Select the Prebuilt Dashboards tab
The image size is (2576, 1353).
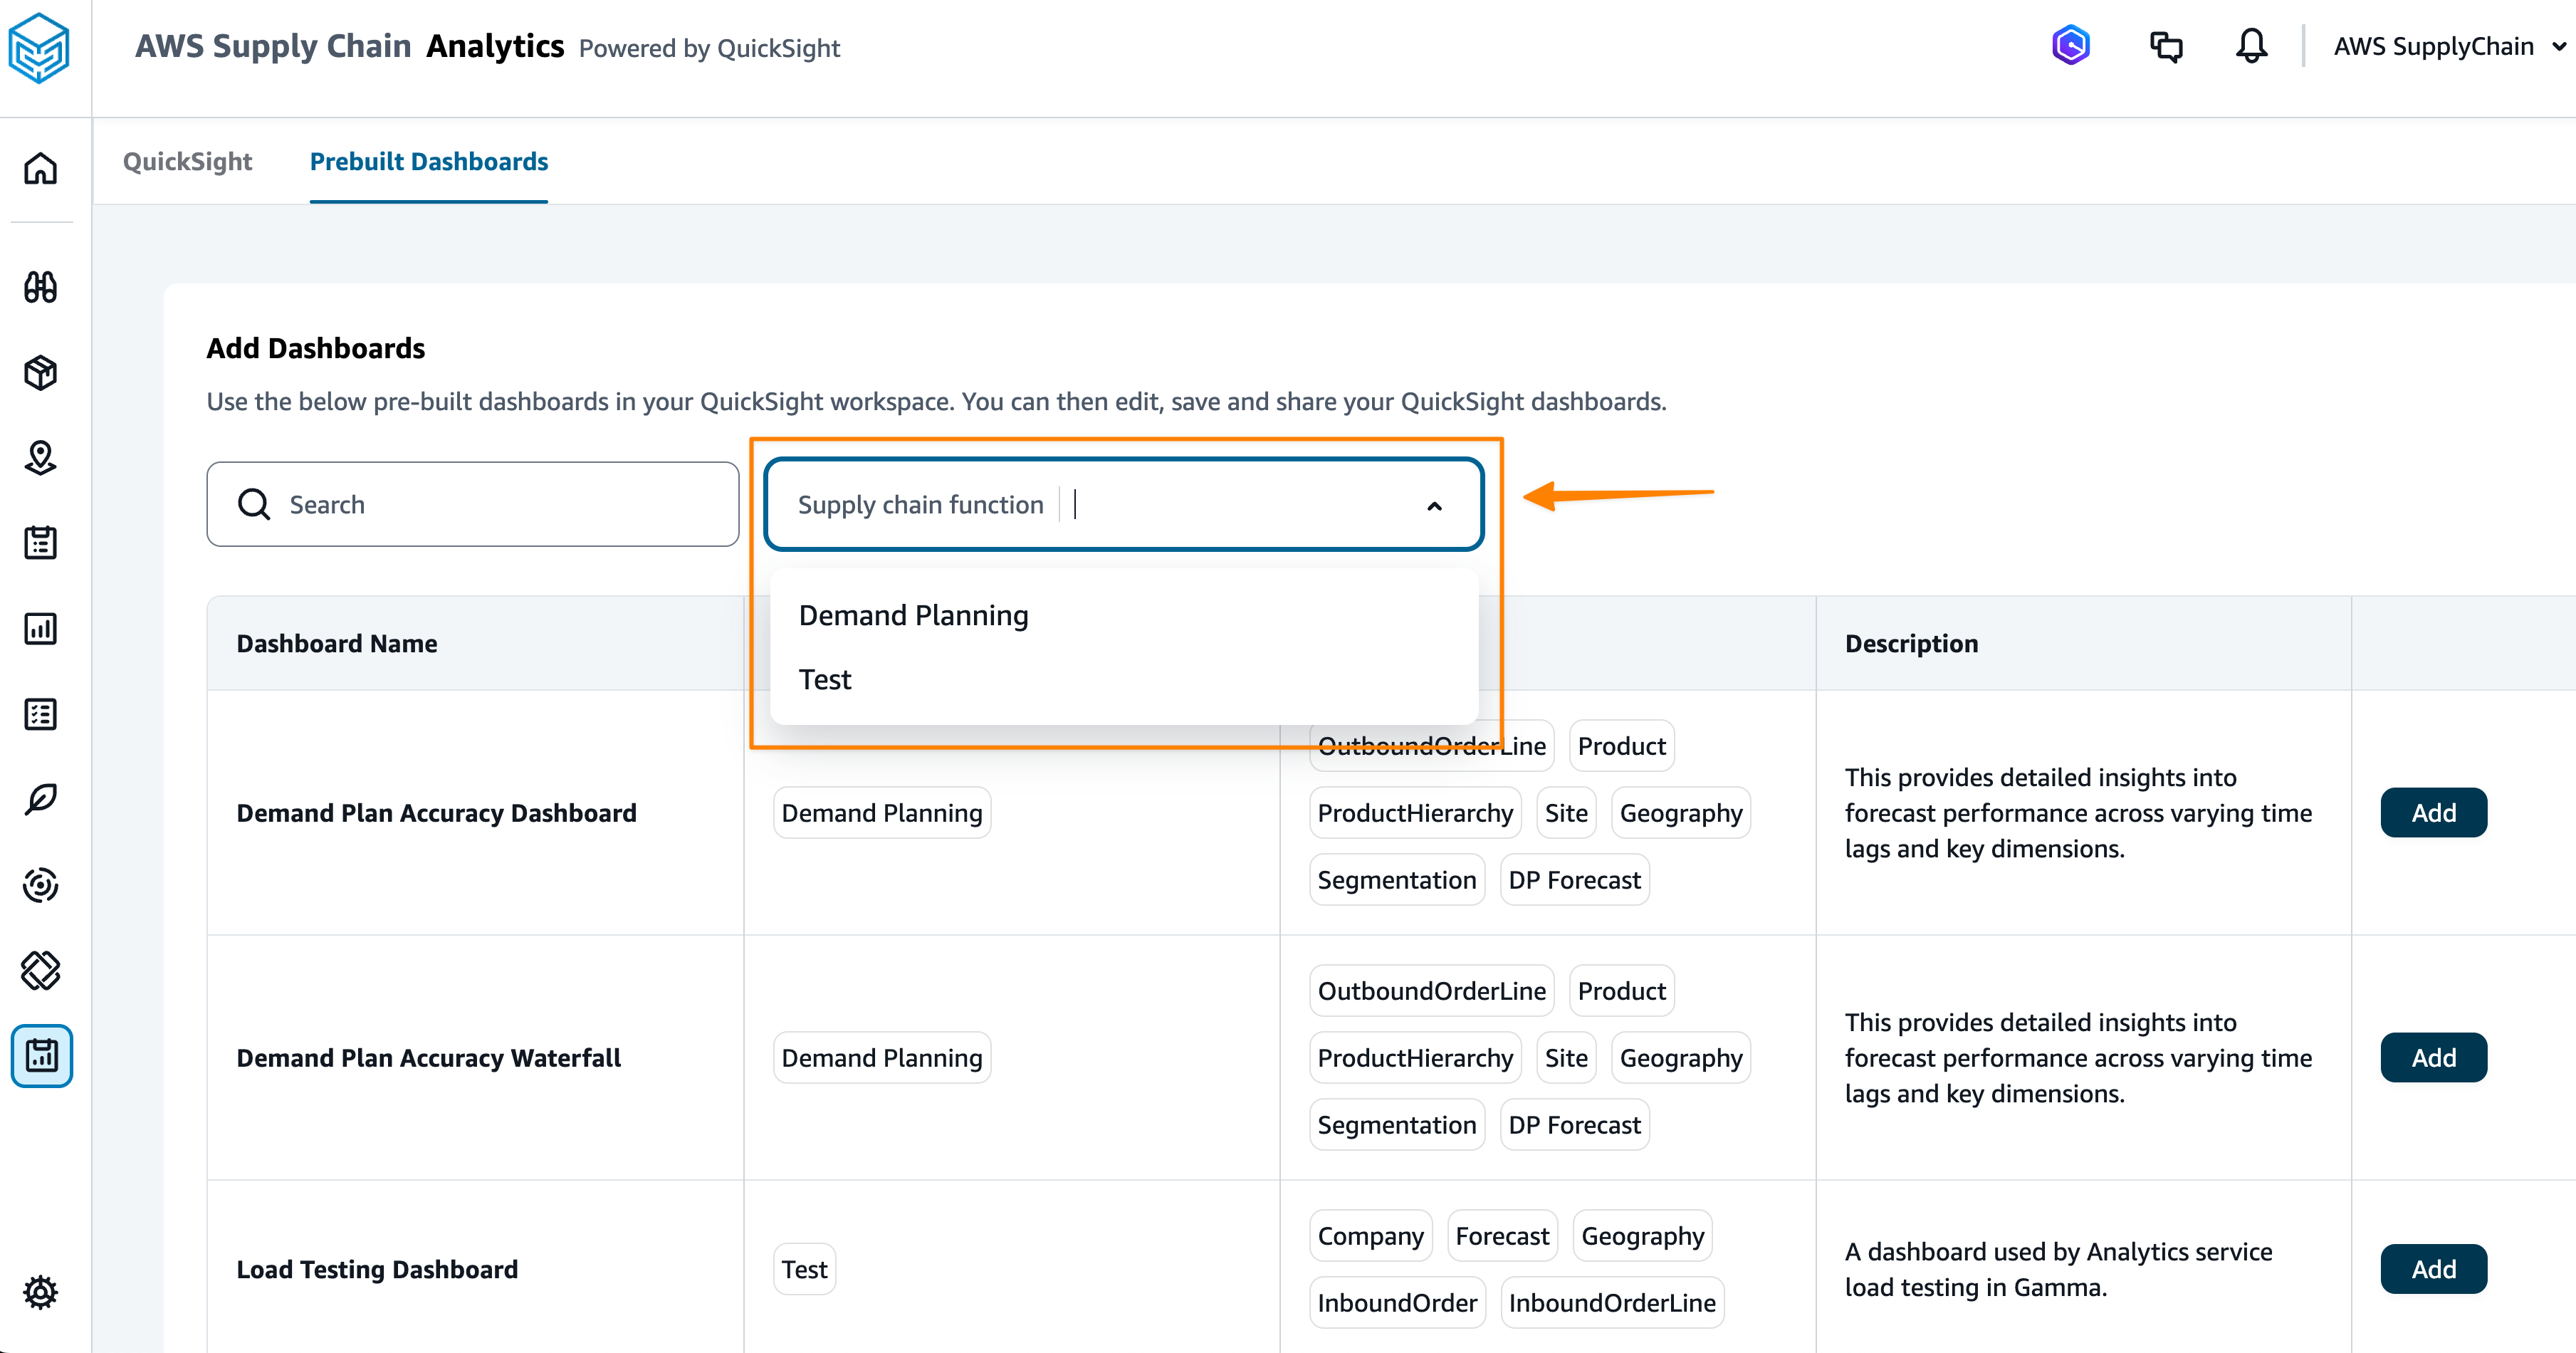428,161
